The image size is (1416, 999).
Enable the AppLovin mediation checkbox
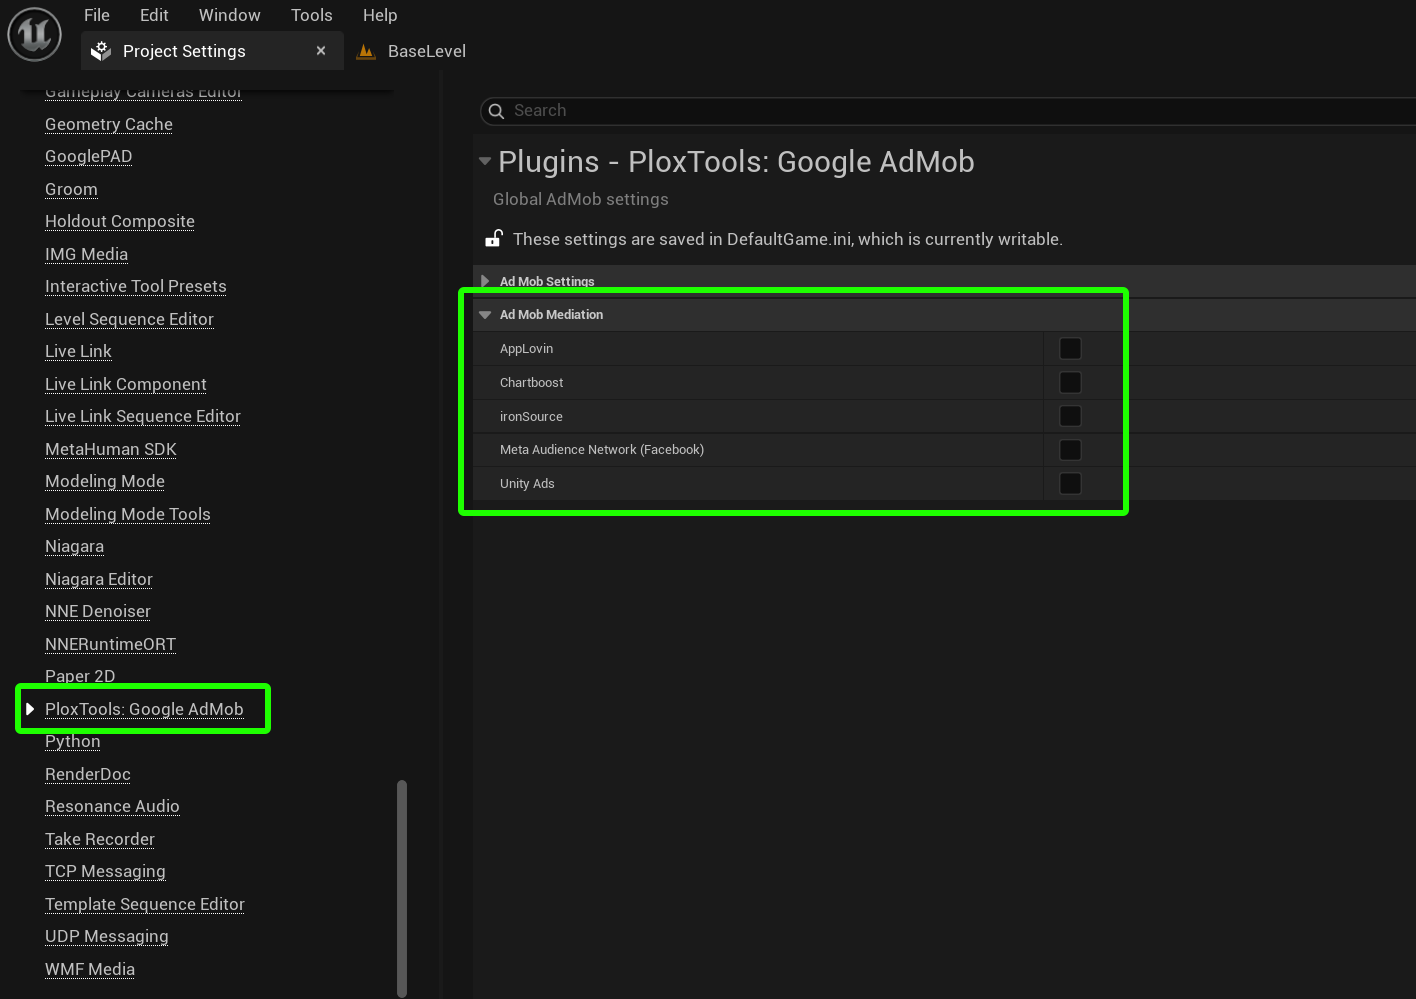click(1070, 349)
